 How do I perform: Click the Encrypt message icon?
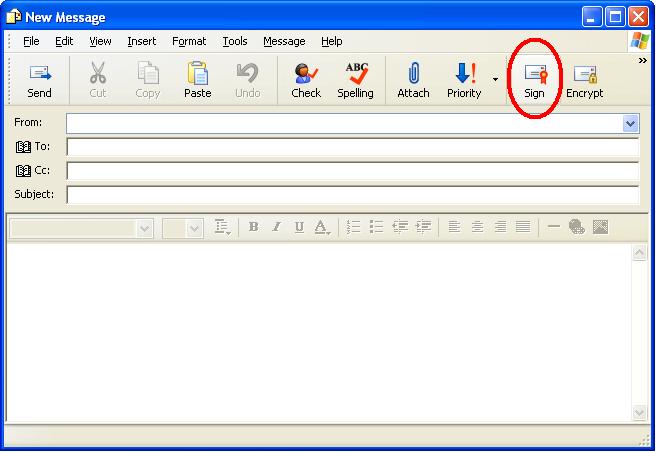coord(584,80)
